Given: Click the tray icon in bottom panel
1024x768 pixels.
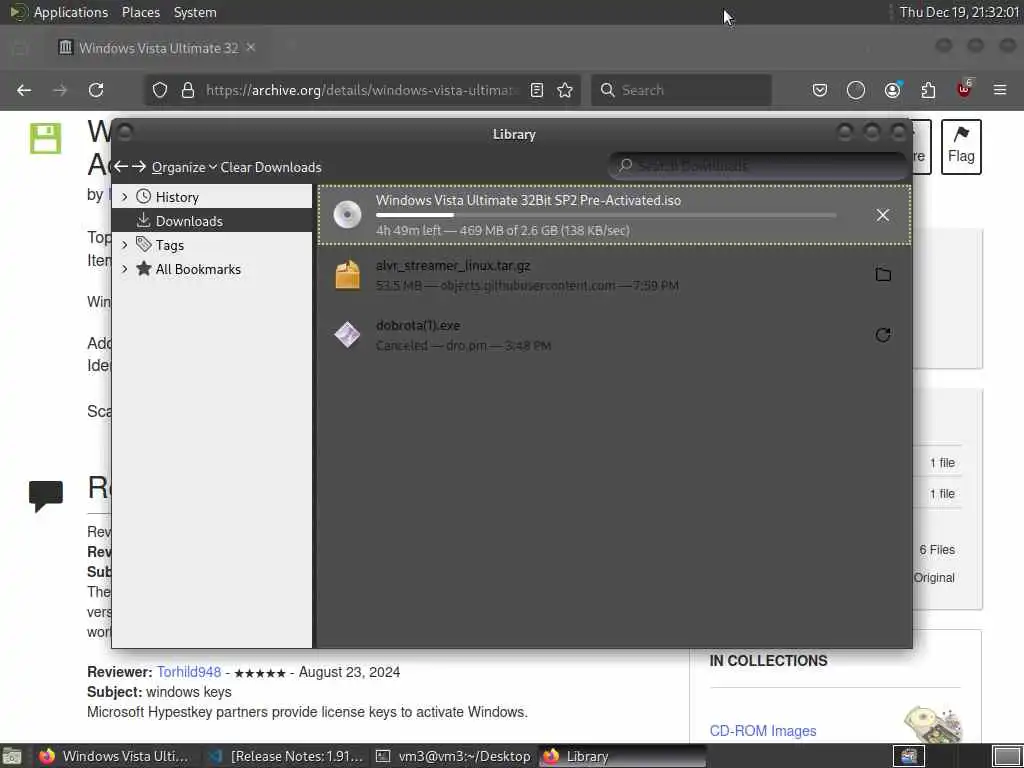Looking at the screenshot, I should click(x=908, y=756).
